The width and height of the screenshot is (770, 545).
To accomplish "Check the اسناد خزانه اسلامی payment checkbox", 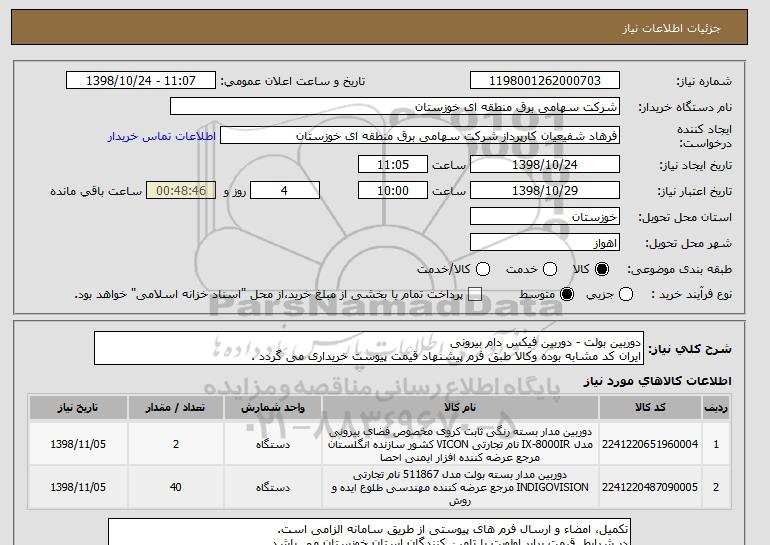I will (x=475, y=294).
